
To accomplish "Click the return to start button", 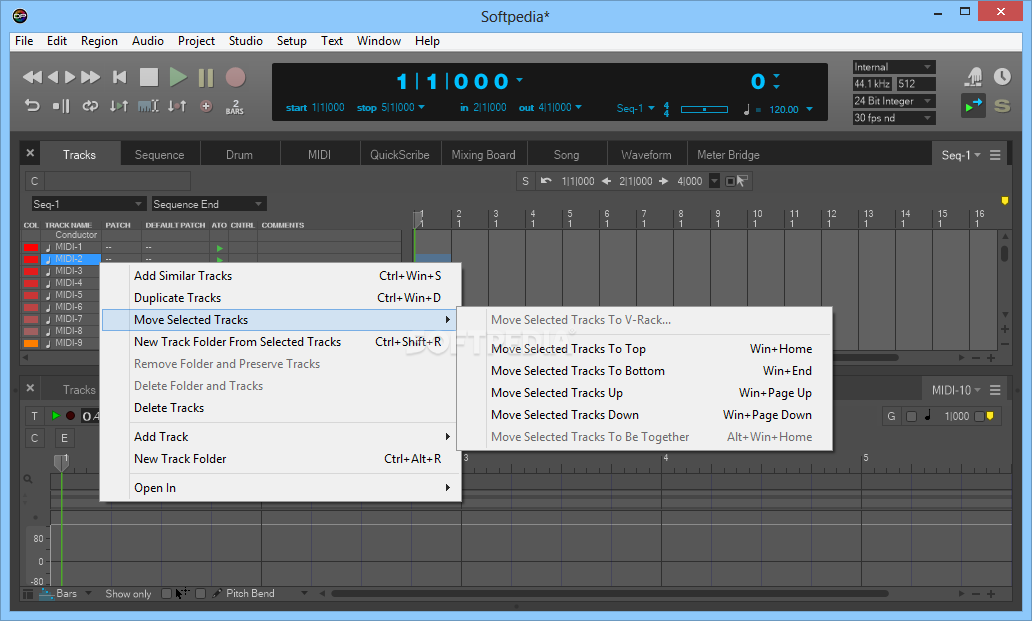I will 120,78.
